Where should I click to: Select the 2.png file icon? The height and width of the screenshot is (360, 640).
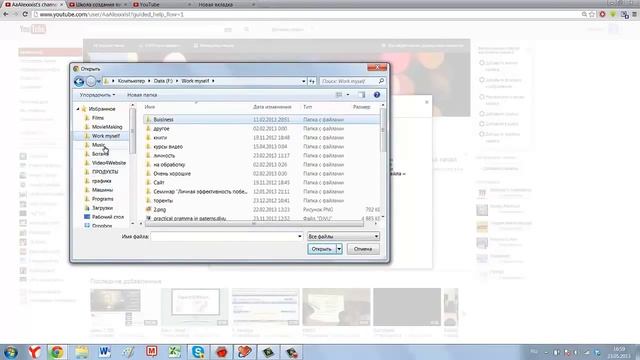149,209
